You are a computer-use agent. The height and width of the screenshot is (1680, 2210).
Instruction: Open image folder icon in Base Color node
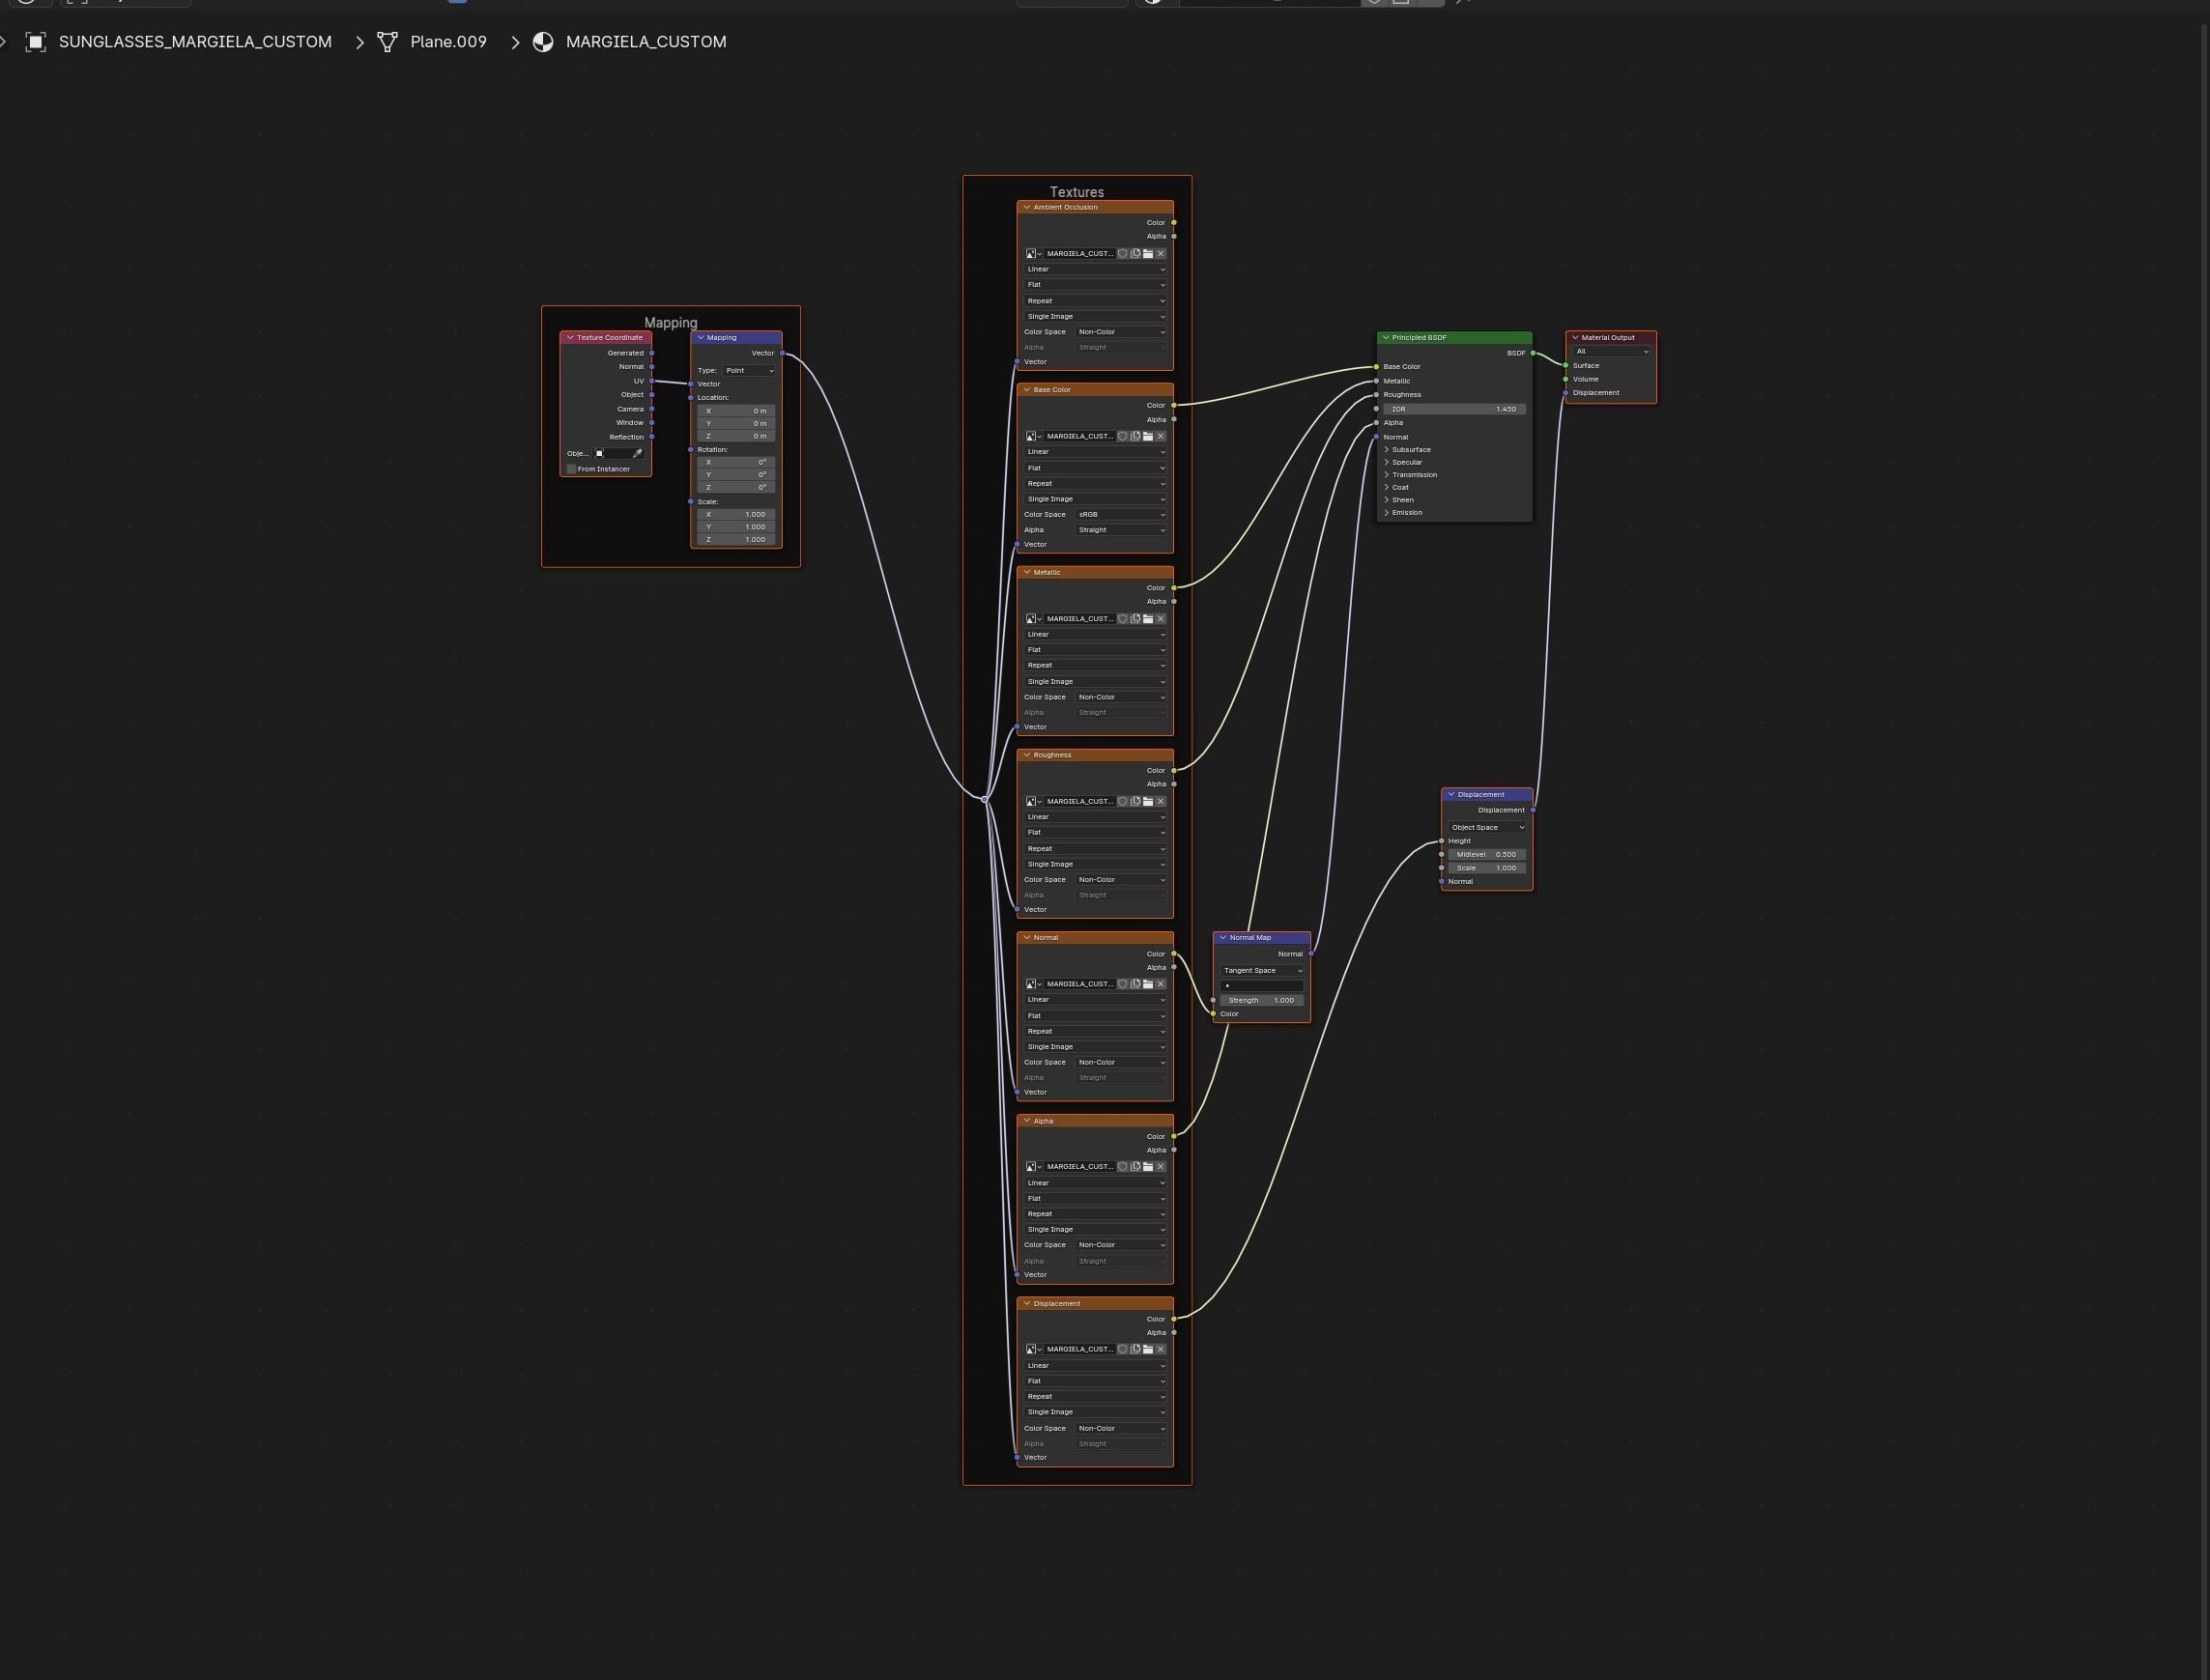[1148, 437]
